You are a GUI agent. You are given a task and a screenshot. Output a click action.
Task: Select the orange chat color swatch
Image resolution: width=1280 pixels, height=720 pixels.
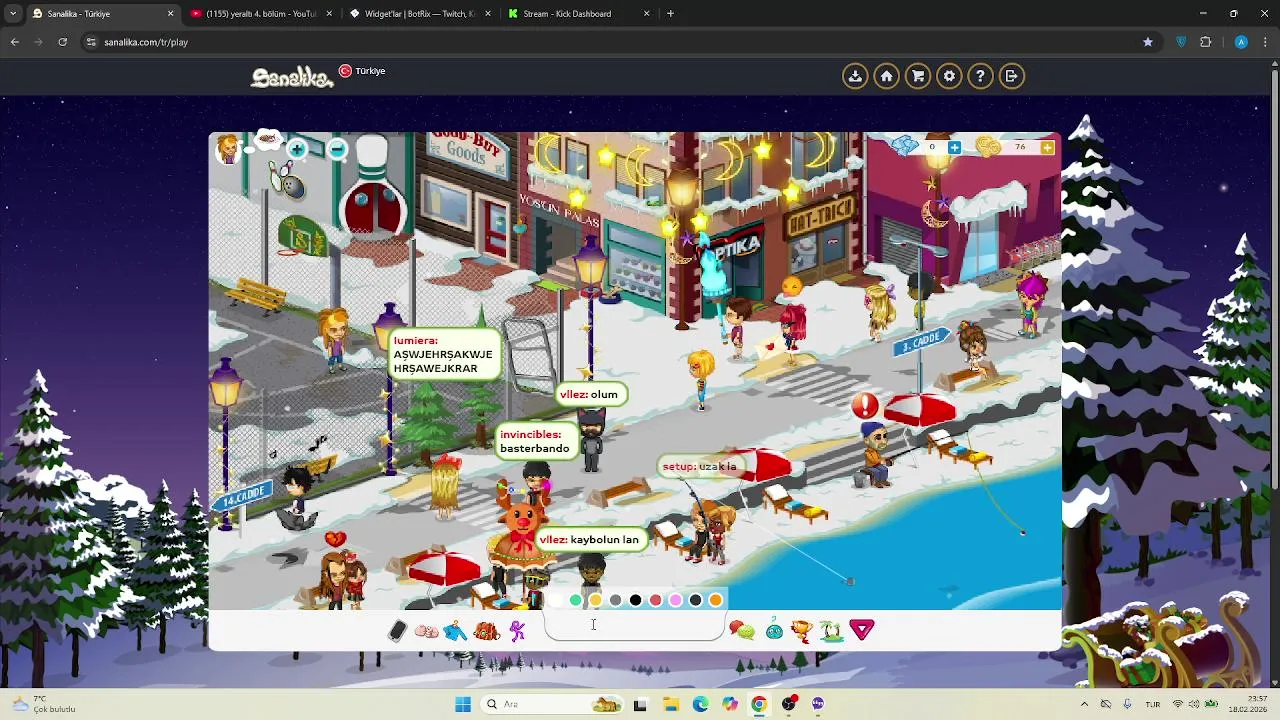coord(715,600)
